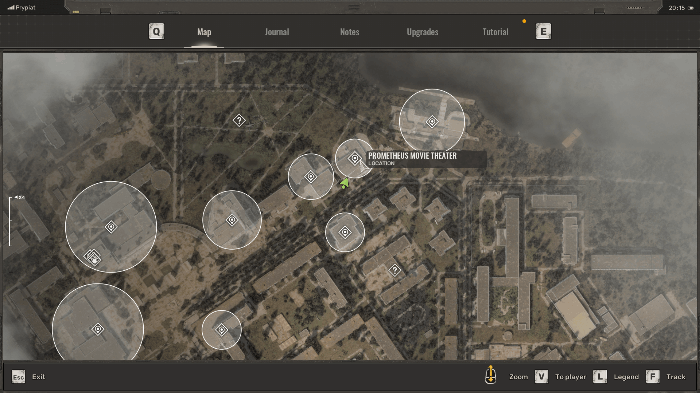The width and height of the screenshot is (700, 393).
Task: Select the marker in the mid-sized circle left of center
Action: tap(232, 220)
